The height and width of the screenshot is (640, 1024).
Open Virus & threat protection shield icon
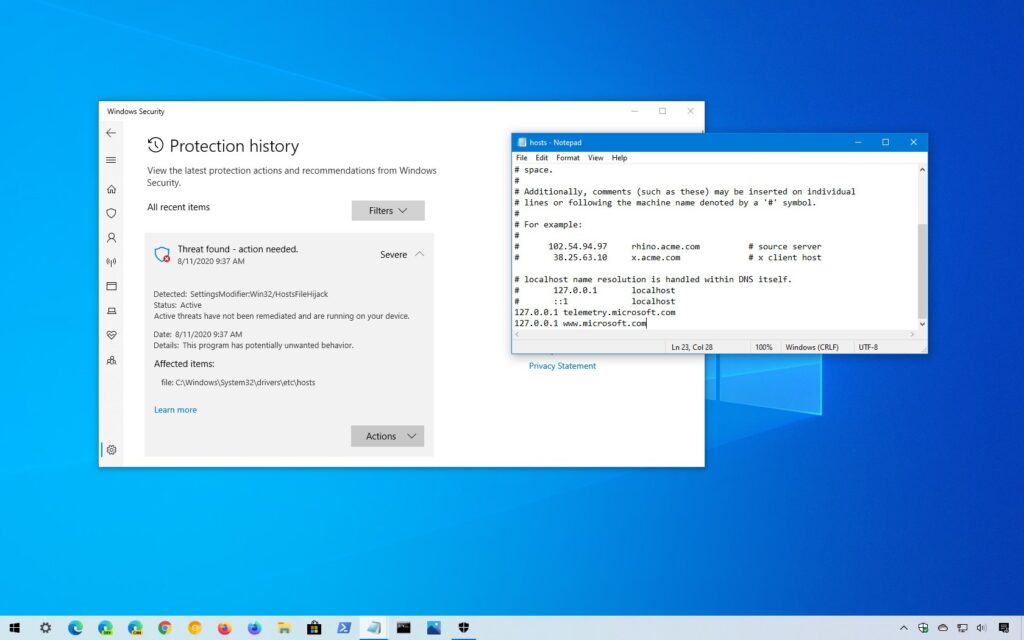(x=111, y=213)
